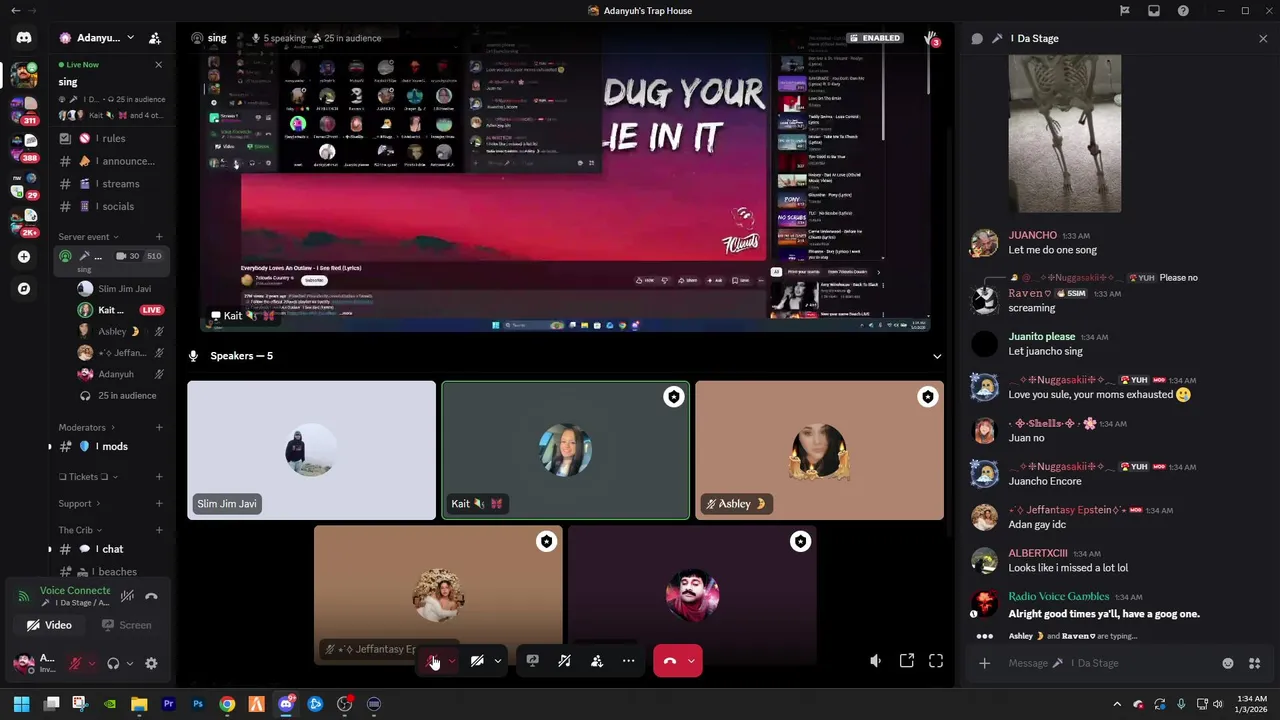
Task: Collapse The Crib category
Action: (80, 530)
